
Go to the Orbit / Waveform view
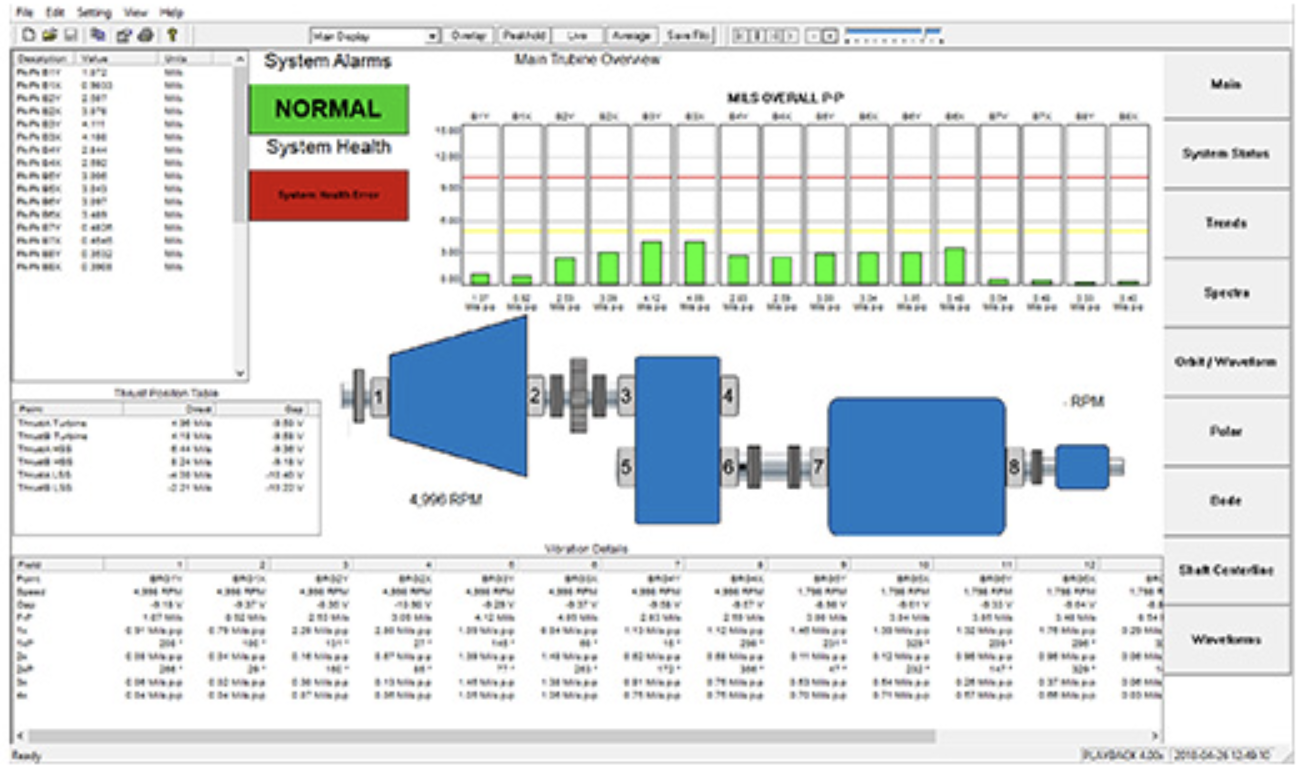1226,362
